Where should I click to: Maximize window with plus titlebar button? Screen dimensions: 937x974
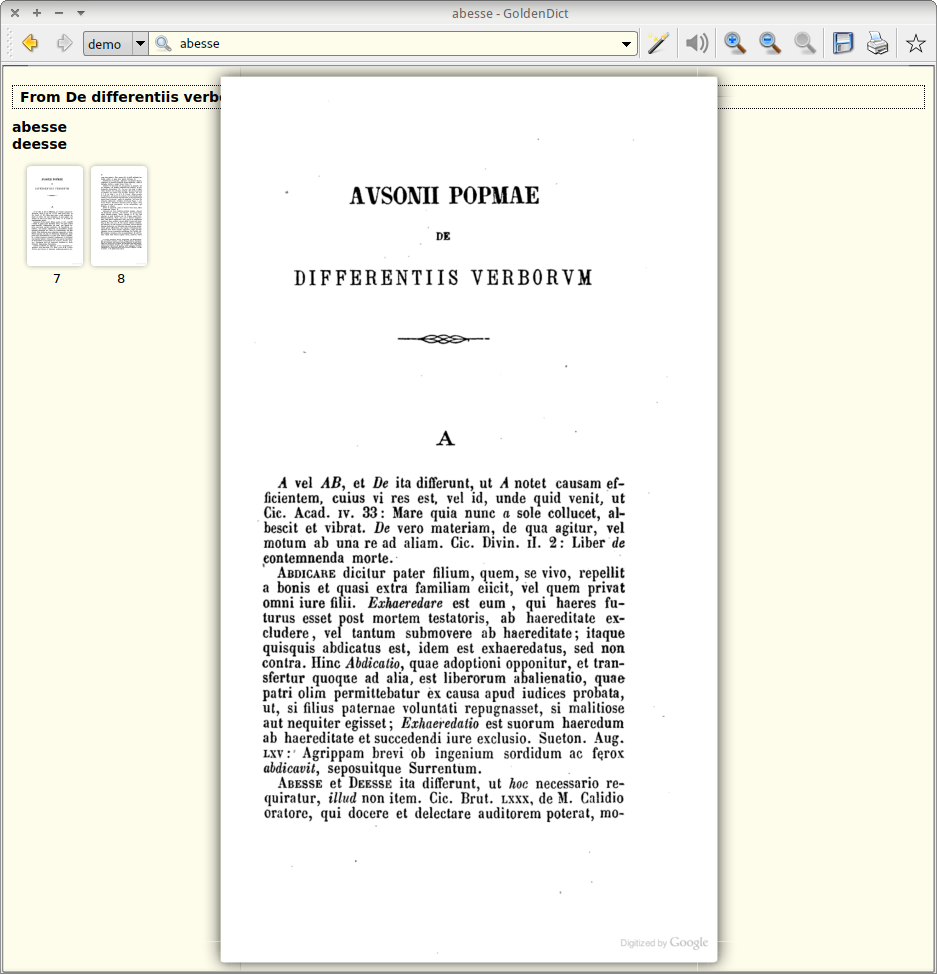click(x=37, y=13)
